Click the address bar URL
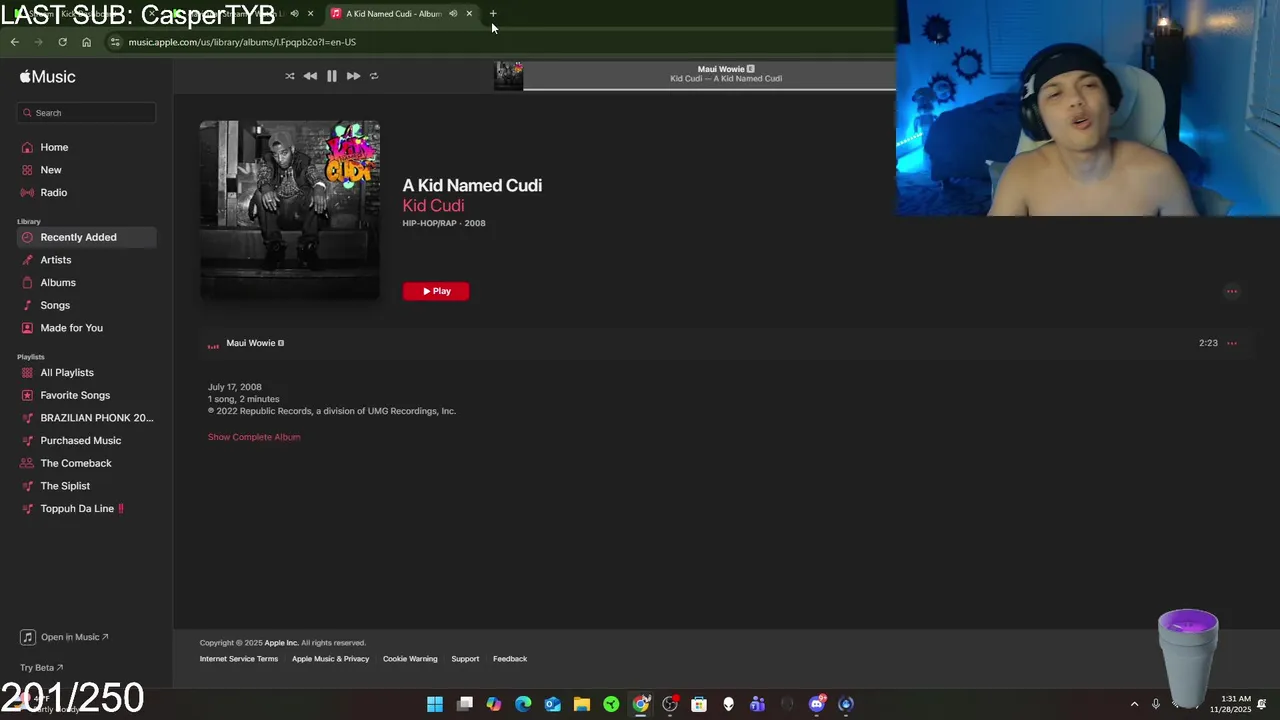Screen dimensions: 1280x720 [x=242, y=42]
